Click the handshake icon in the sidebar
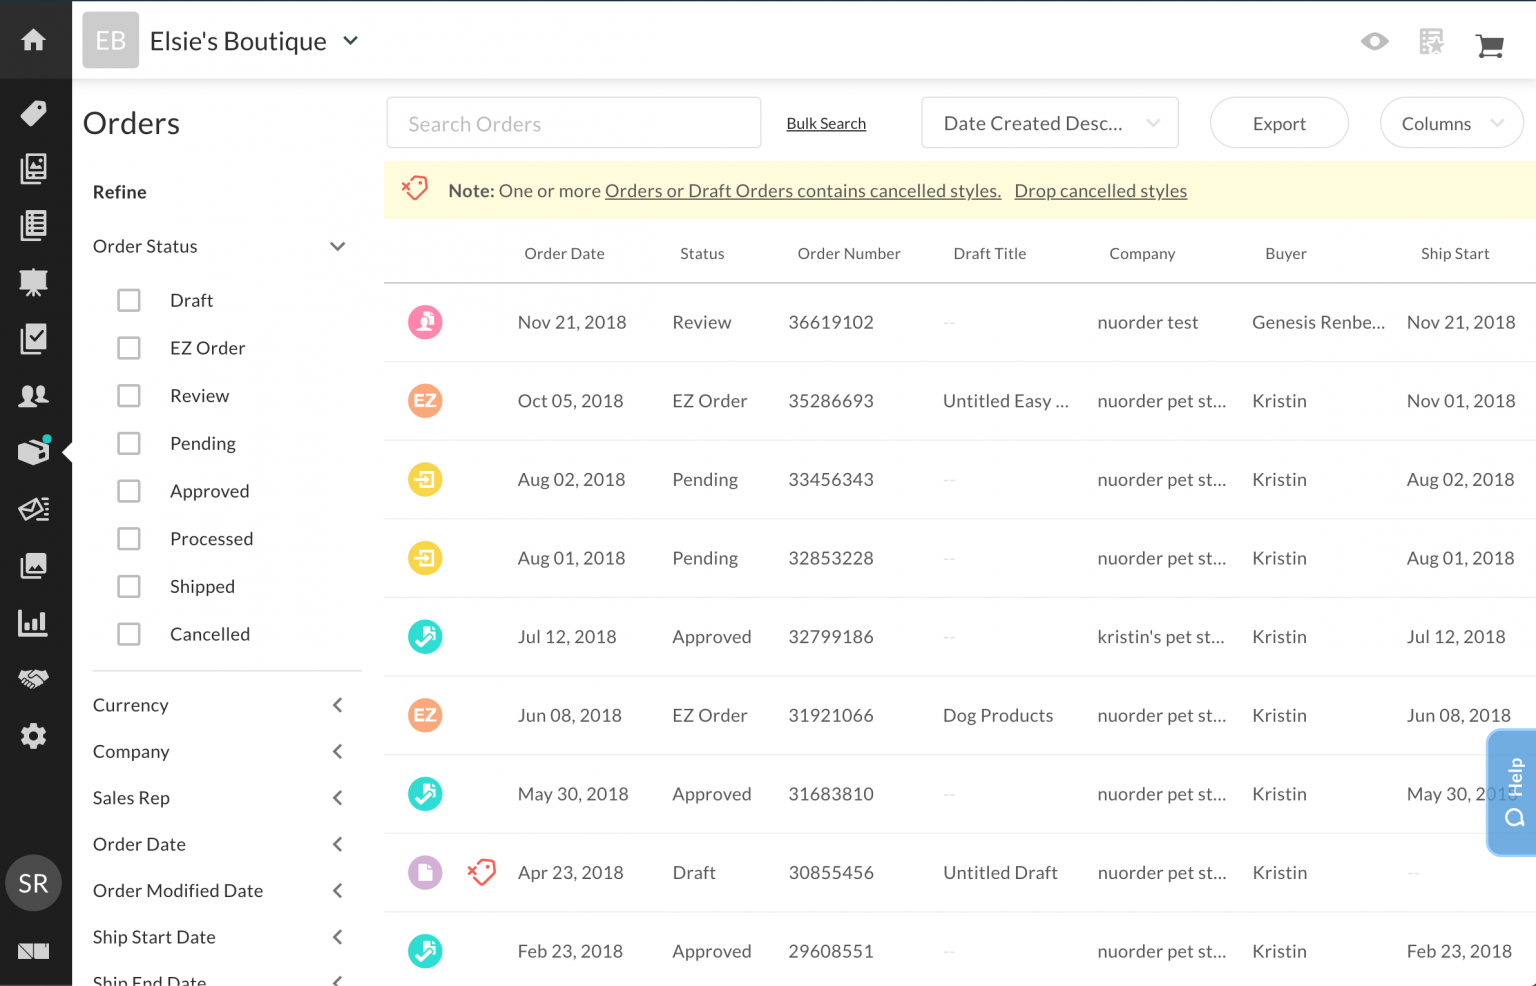Screen dimensions: 1536x986 [x=35, y=679]
